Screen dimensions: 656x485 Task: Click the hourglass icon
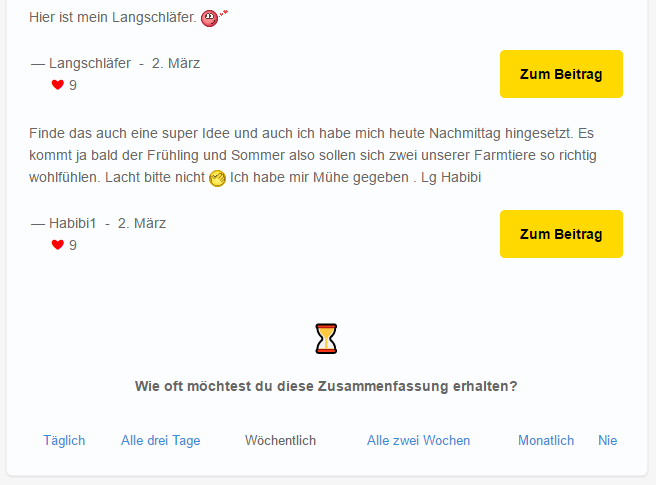pyautogui.click(x=327, y=339)
